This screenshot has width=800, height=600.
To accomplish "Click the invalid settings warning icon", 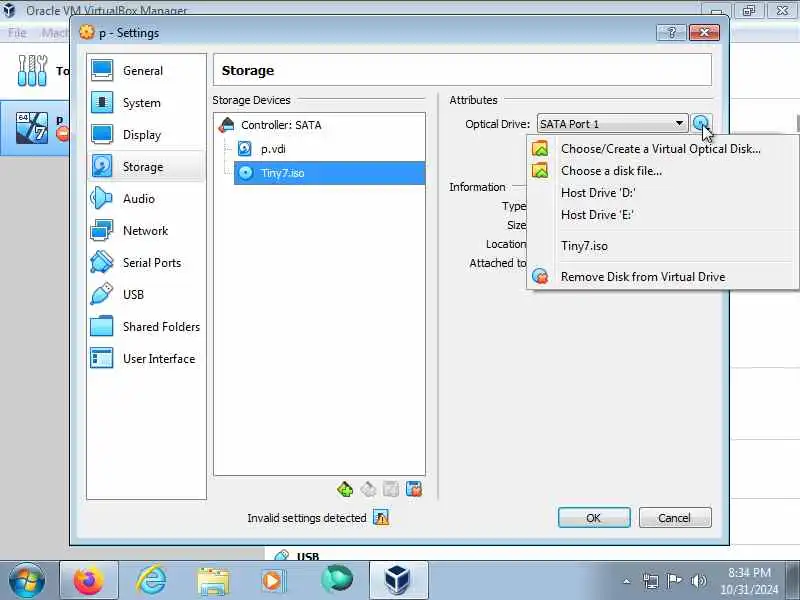I will [381, 518].
